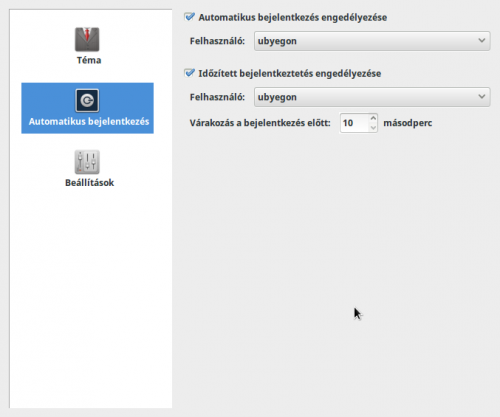500x417 pixels.
Task: Open the Felhasználó dropdown under timed login
Action: point(372,97)
